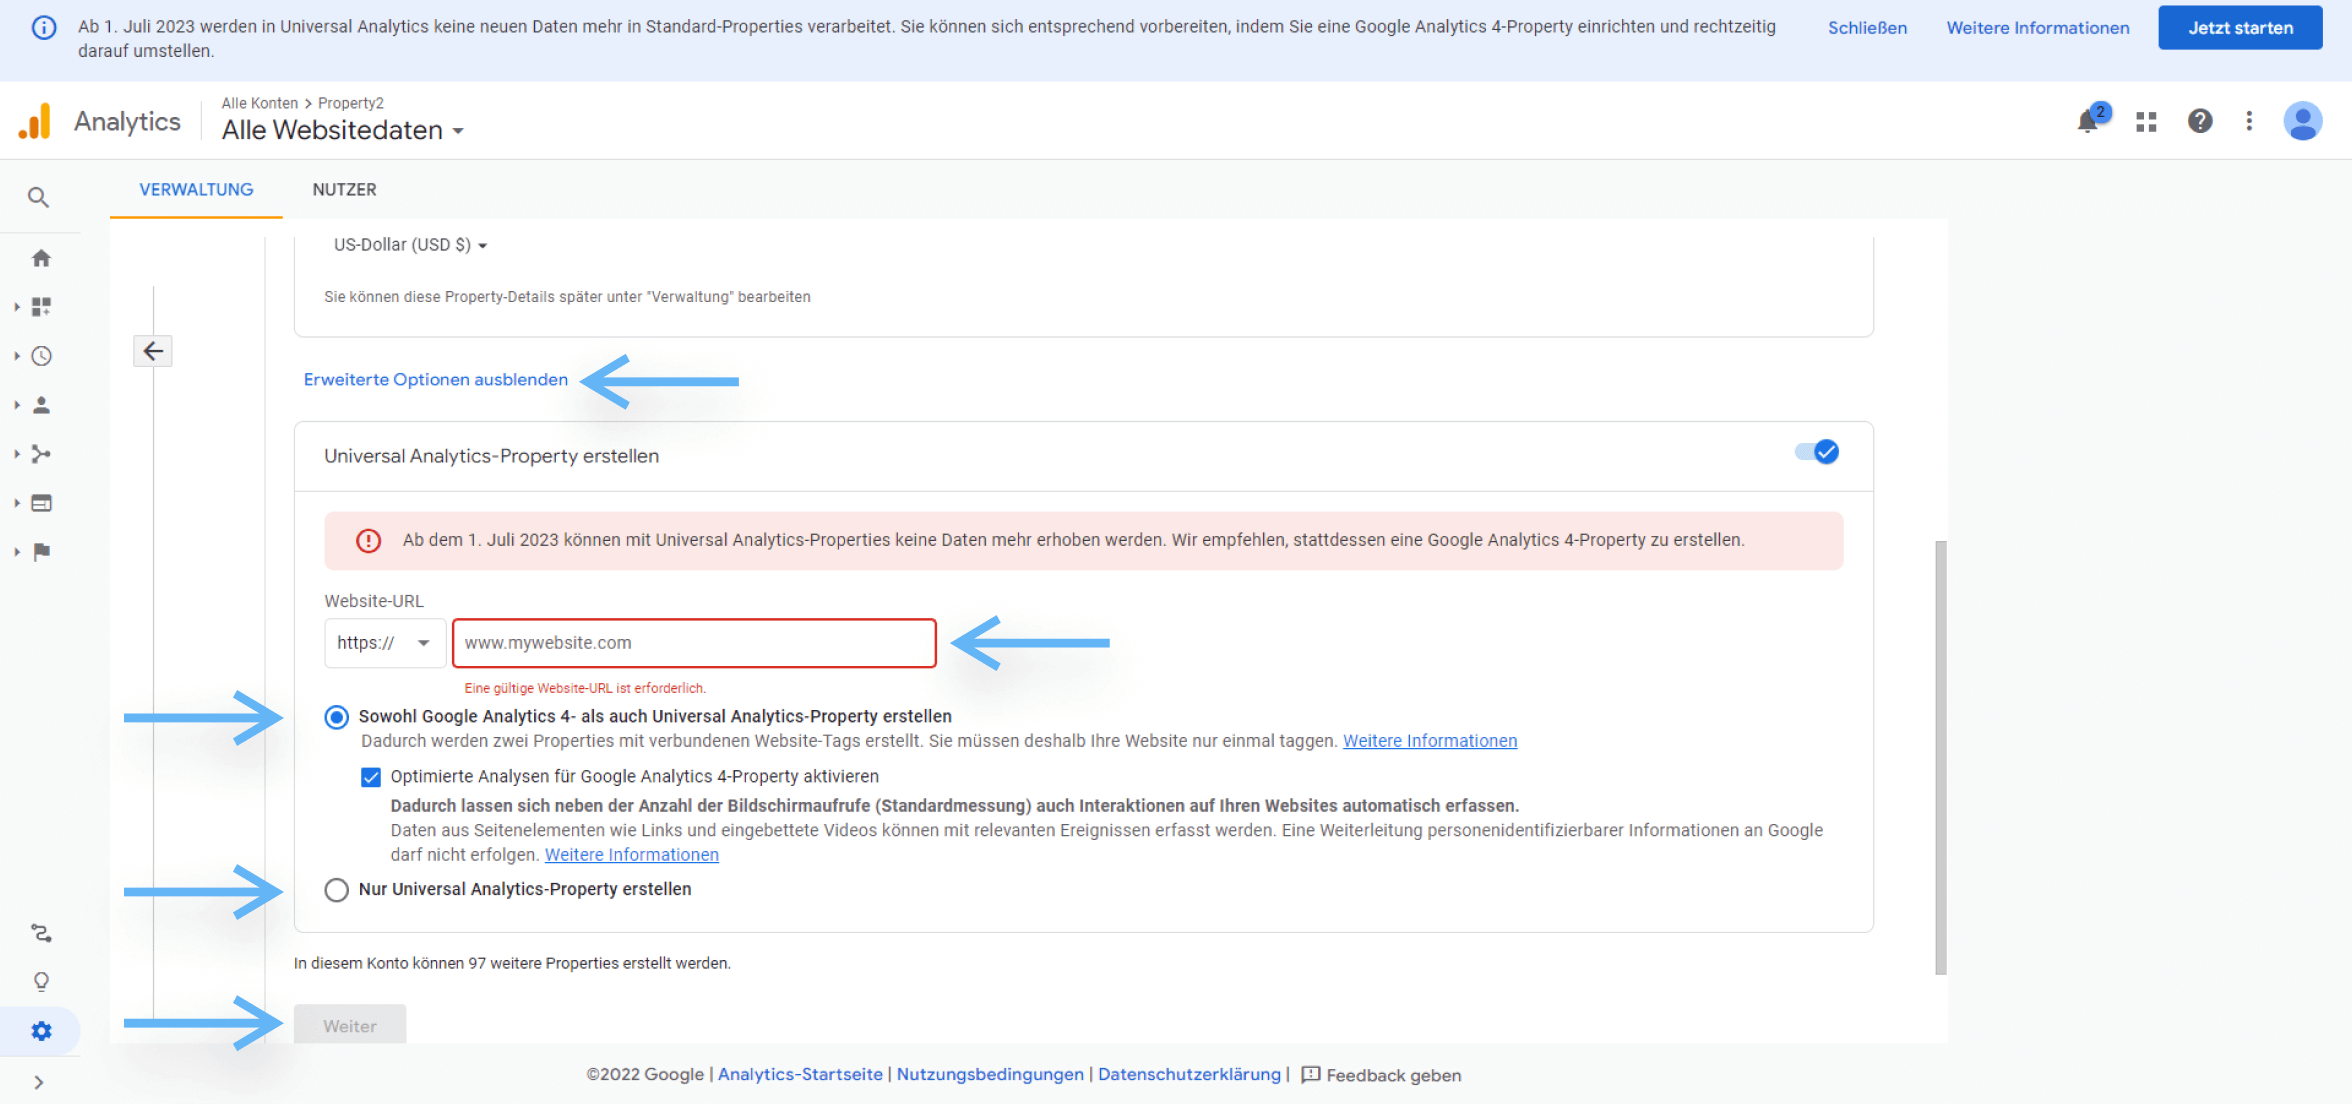Open Weitere Informationen in top banner
The image size is (2352, 1105).
2038,27
